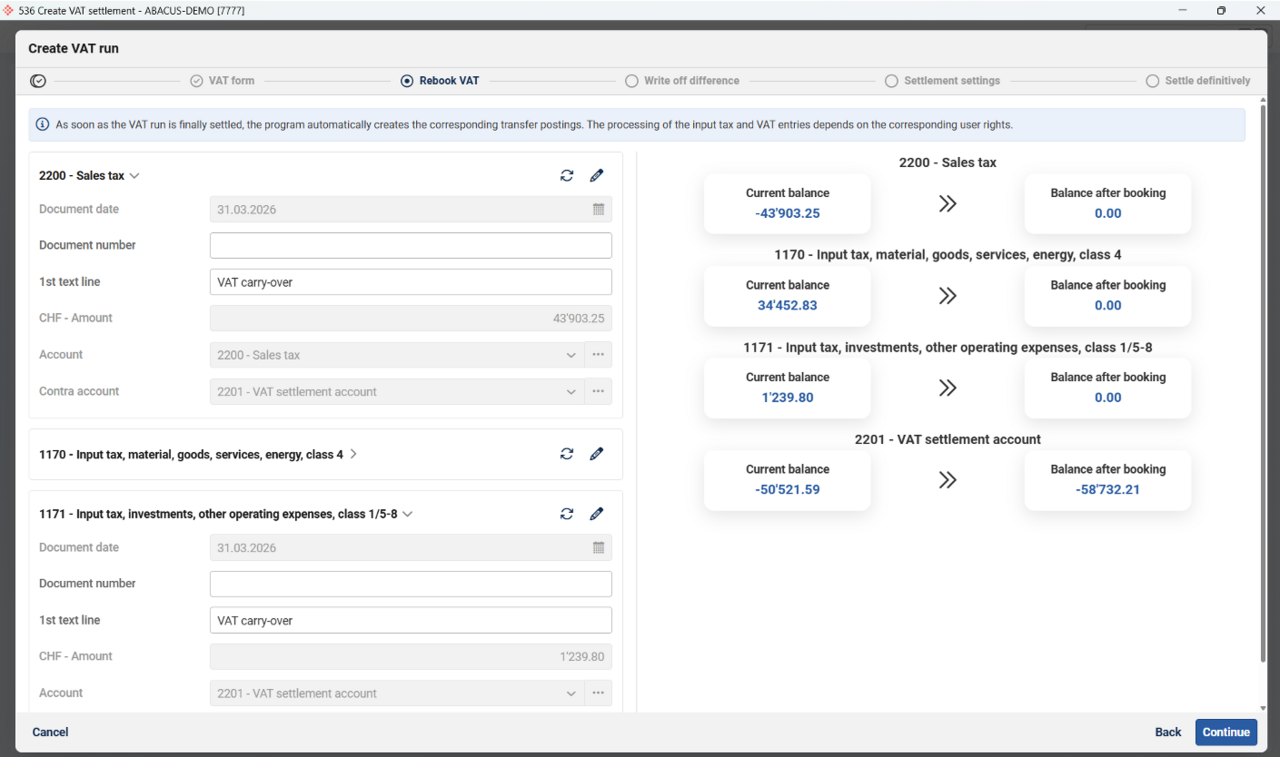The width and height of the screenshot is (1280, 757).
Task: Collapse the 2200 - Sales tax section
Action: click(134, 176)
